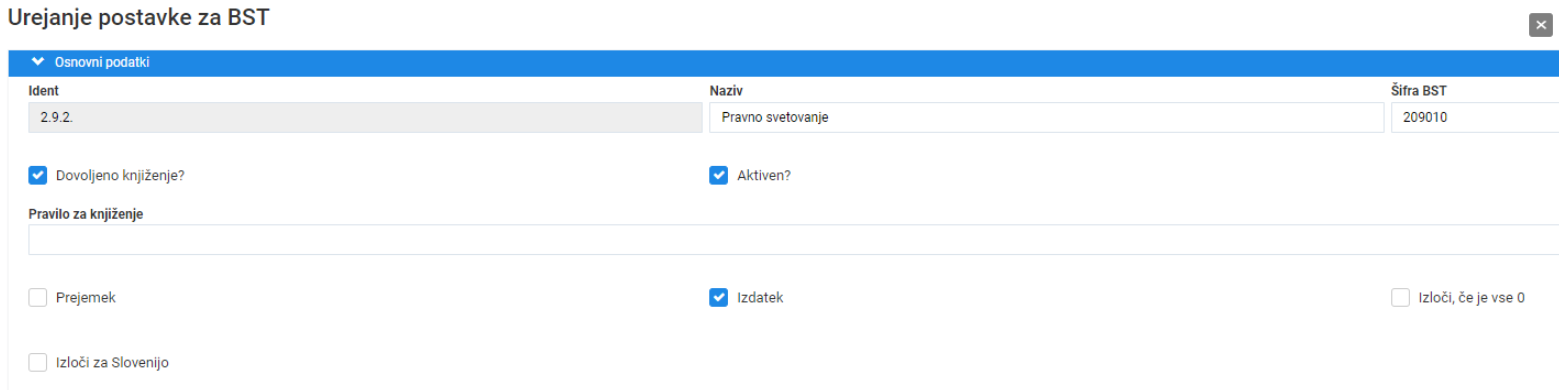Image resolution: width=1559 pixels, height=390 pixels.
Task: Close the Urejanje postavke za BST dialog
Action: point(1541,26)
